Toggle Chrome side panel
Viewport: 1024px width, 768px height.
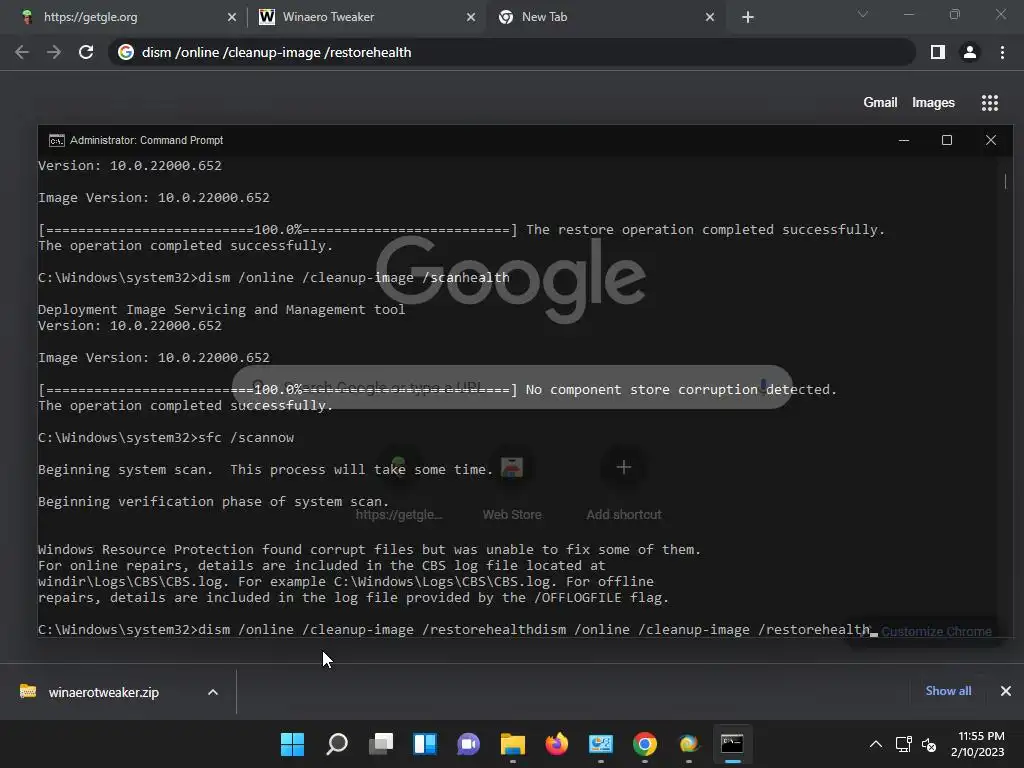pyautogui.click(x=938, y=52)
